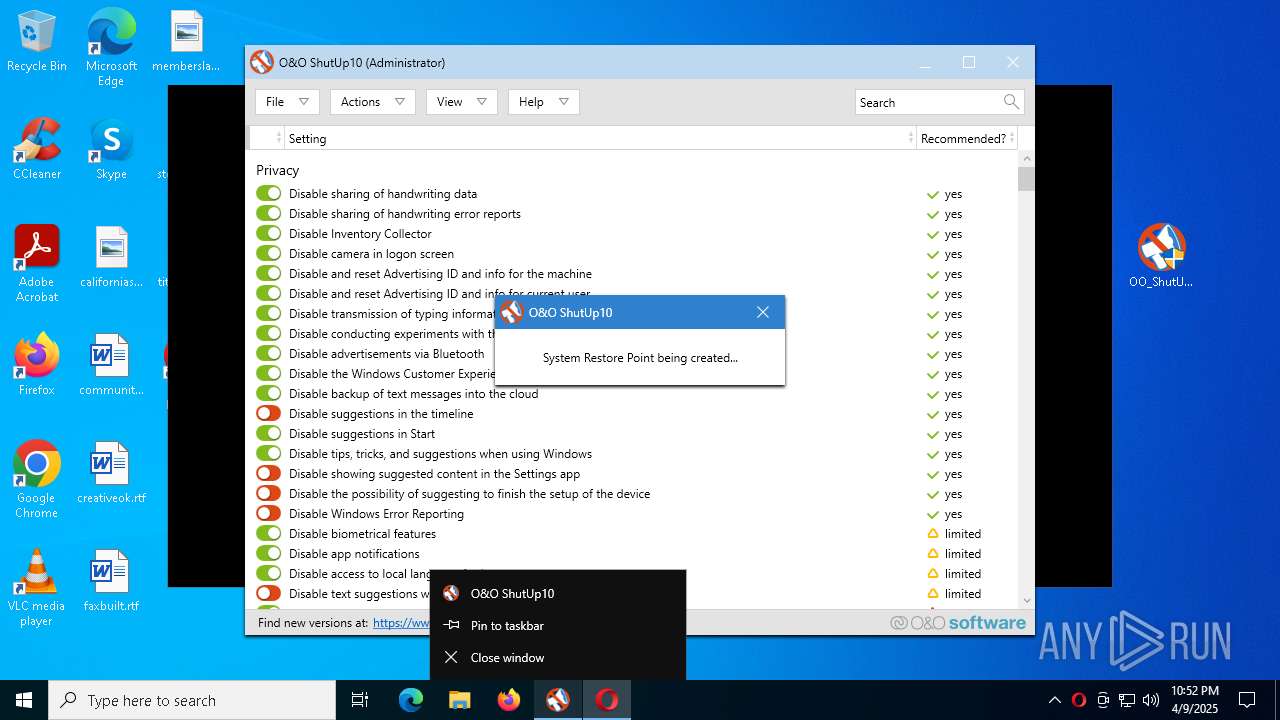Open Skype desktop shortcut
Image resolution: width=1280 pixels, height=720 pixels.
111,150
